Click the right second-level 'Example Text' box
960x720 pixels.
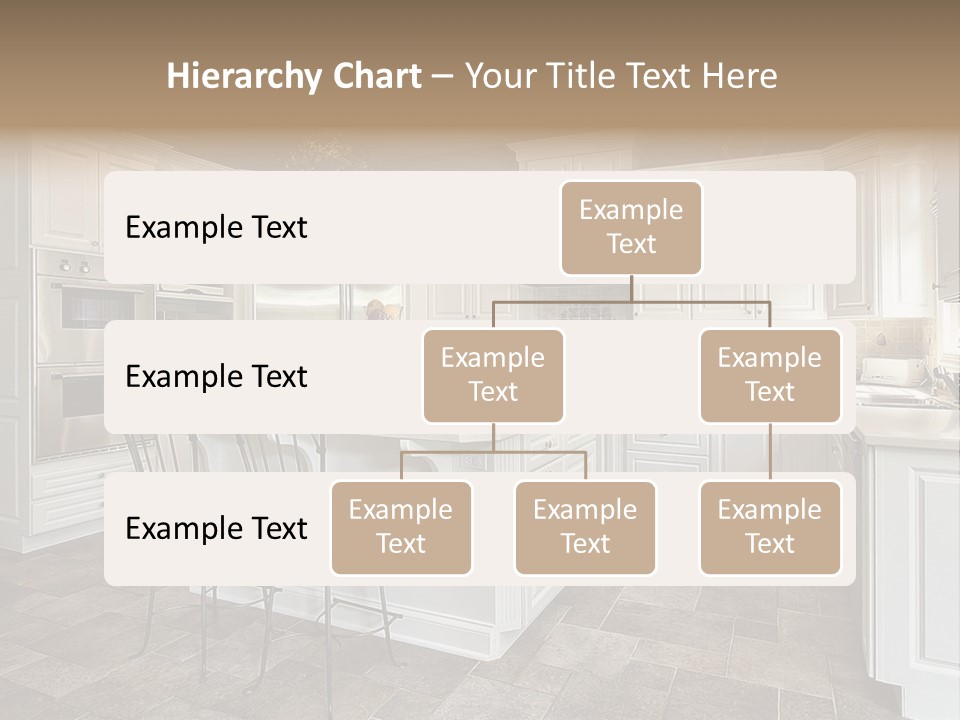coord(770,375)
